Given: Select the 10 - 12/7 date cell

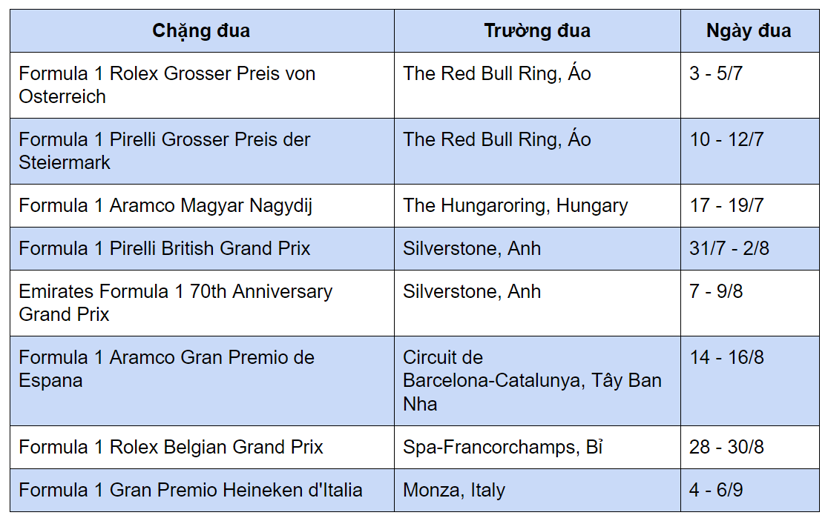Looking at the screenshot, I should (726, 140).
